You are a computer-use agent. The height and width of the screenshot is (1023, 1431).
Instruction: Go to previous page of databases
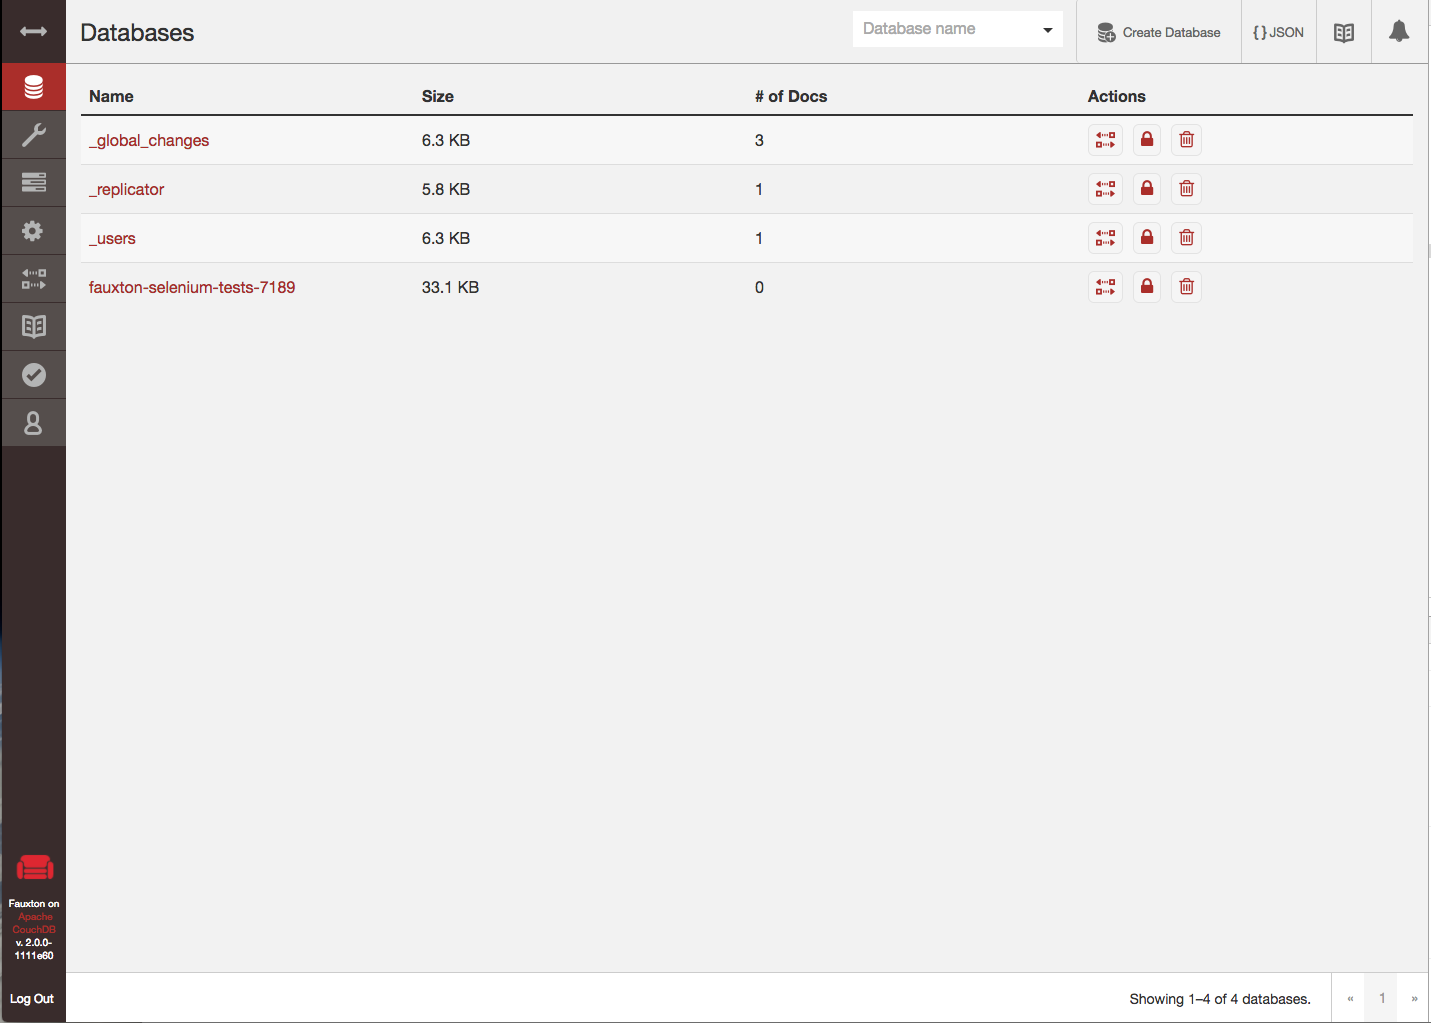pyautogui.click(x=1350, y=998)
